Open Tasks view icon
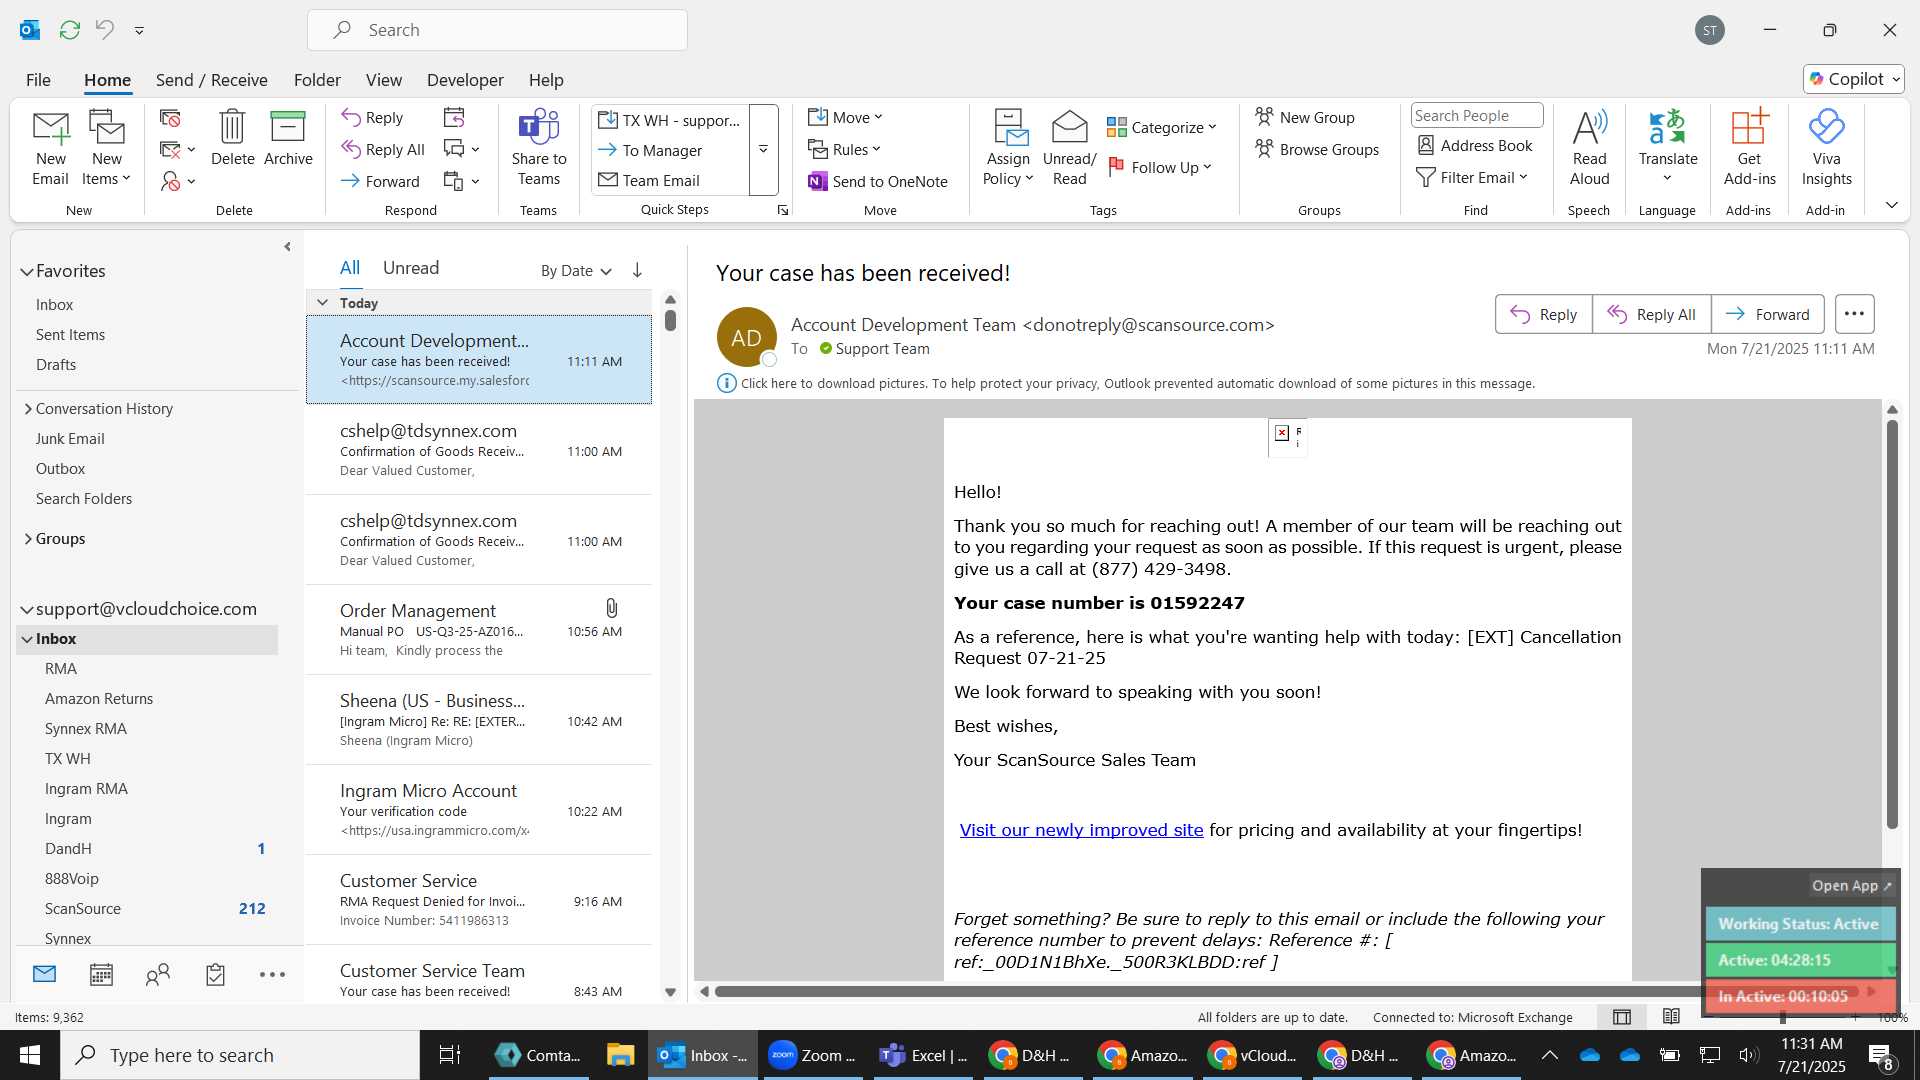The height and width of the screenshot is (1080, 1920). point(215,975)
